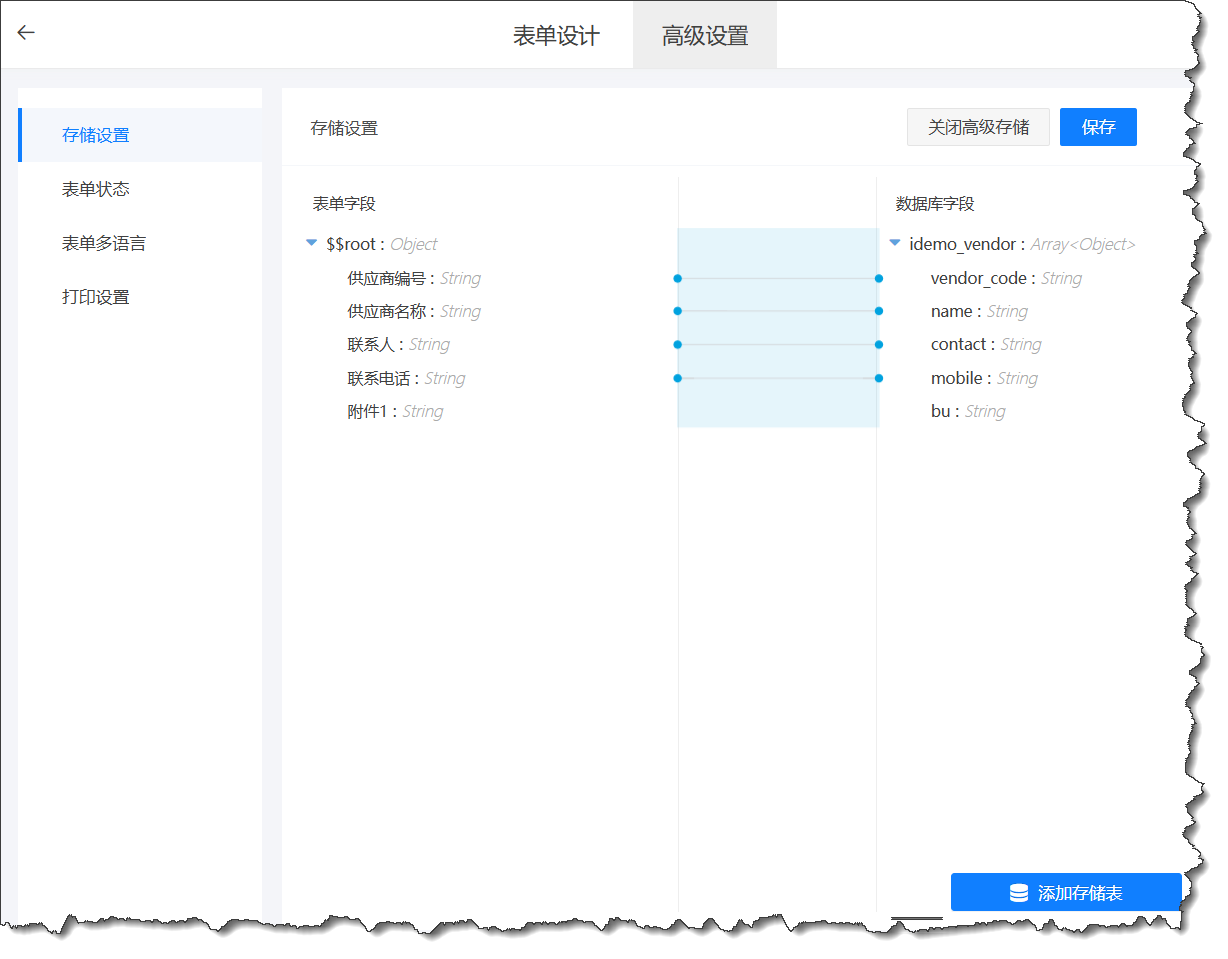Click the connection dot beside vendor_code
1228x959 pixels.
tap(879, 279)
